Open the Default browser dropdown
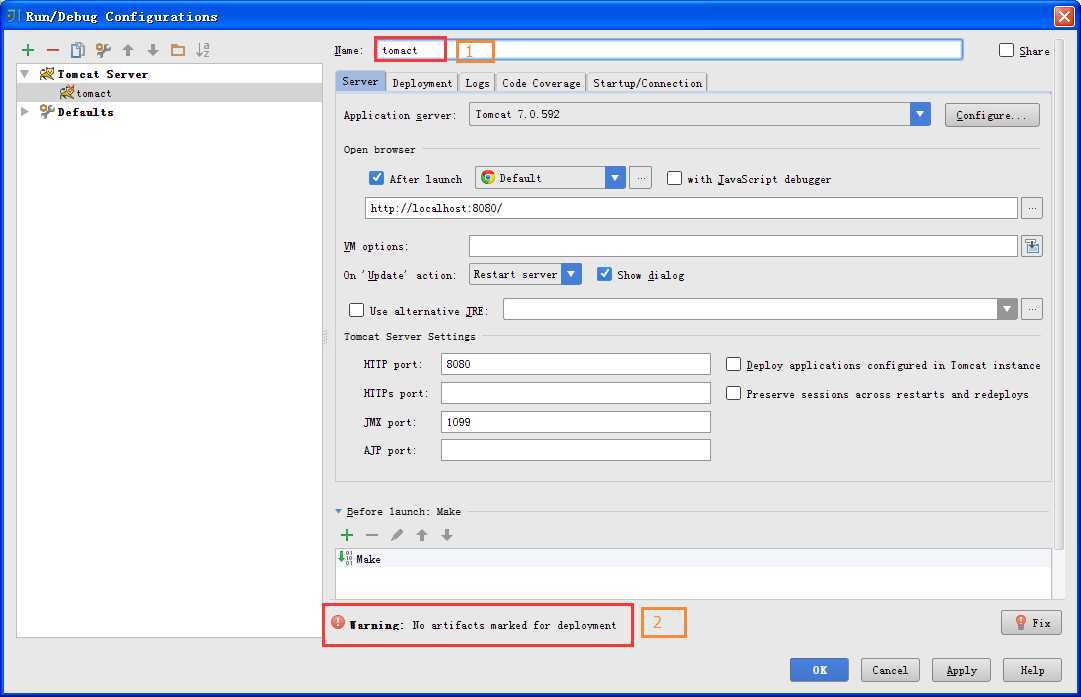Screen dimensions: 1081x697 coord(615,178)
